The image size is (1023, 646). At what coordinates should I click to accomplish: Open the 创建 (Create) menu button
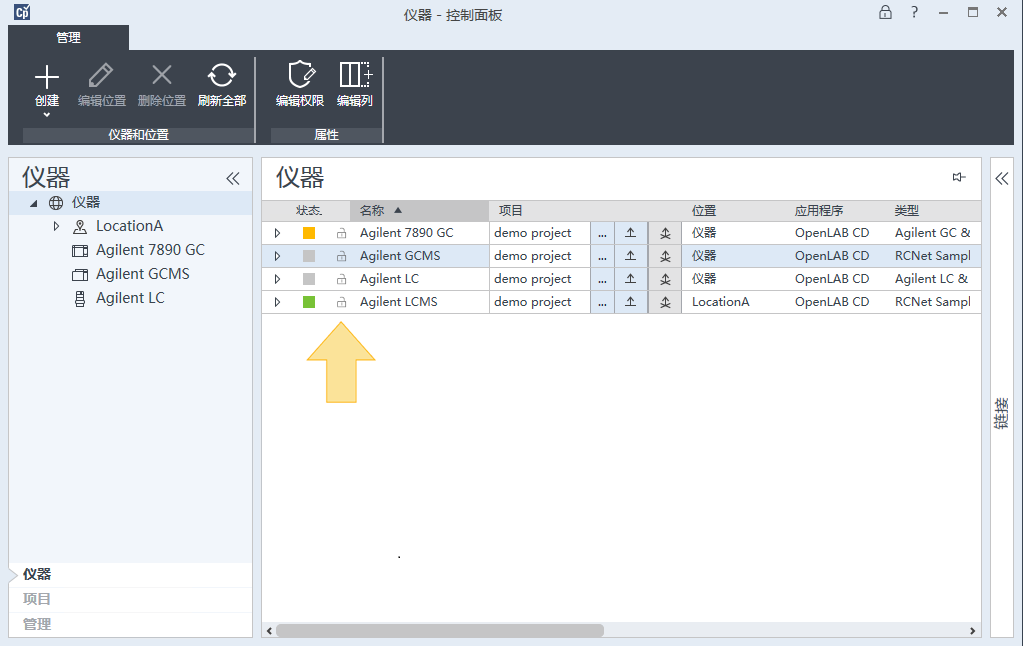(x=47, y=90)
